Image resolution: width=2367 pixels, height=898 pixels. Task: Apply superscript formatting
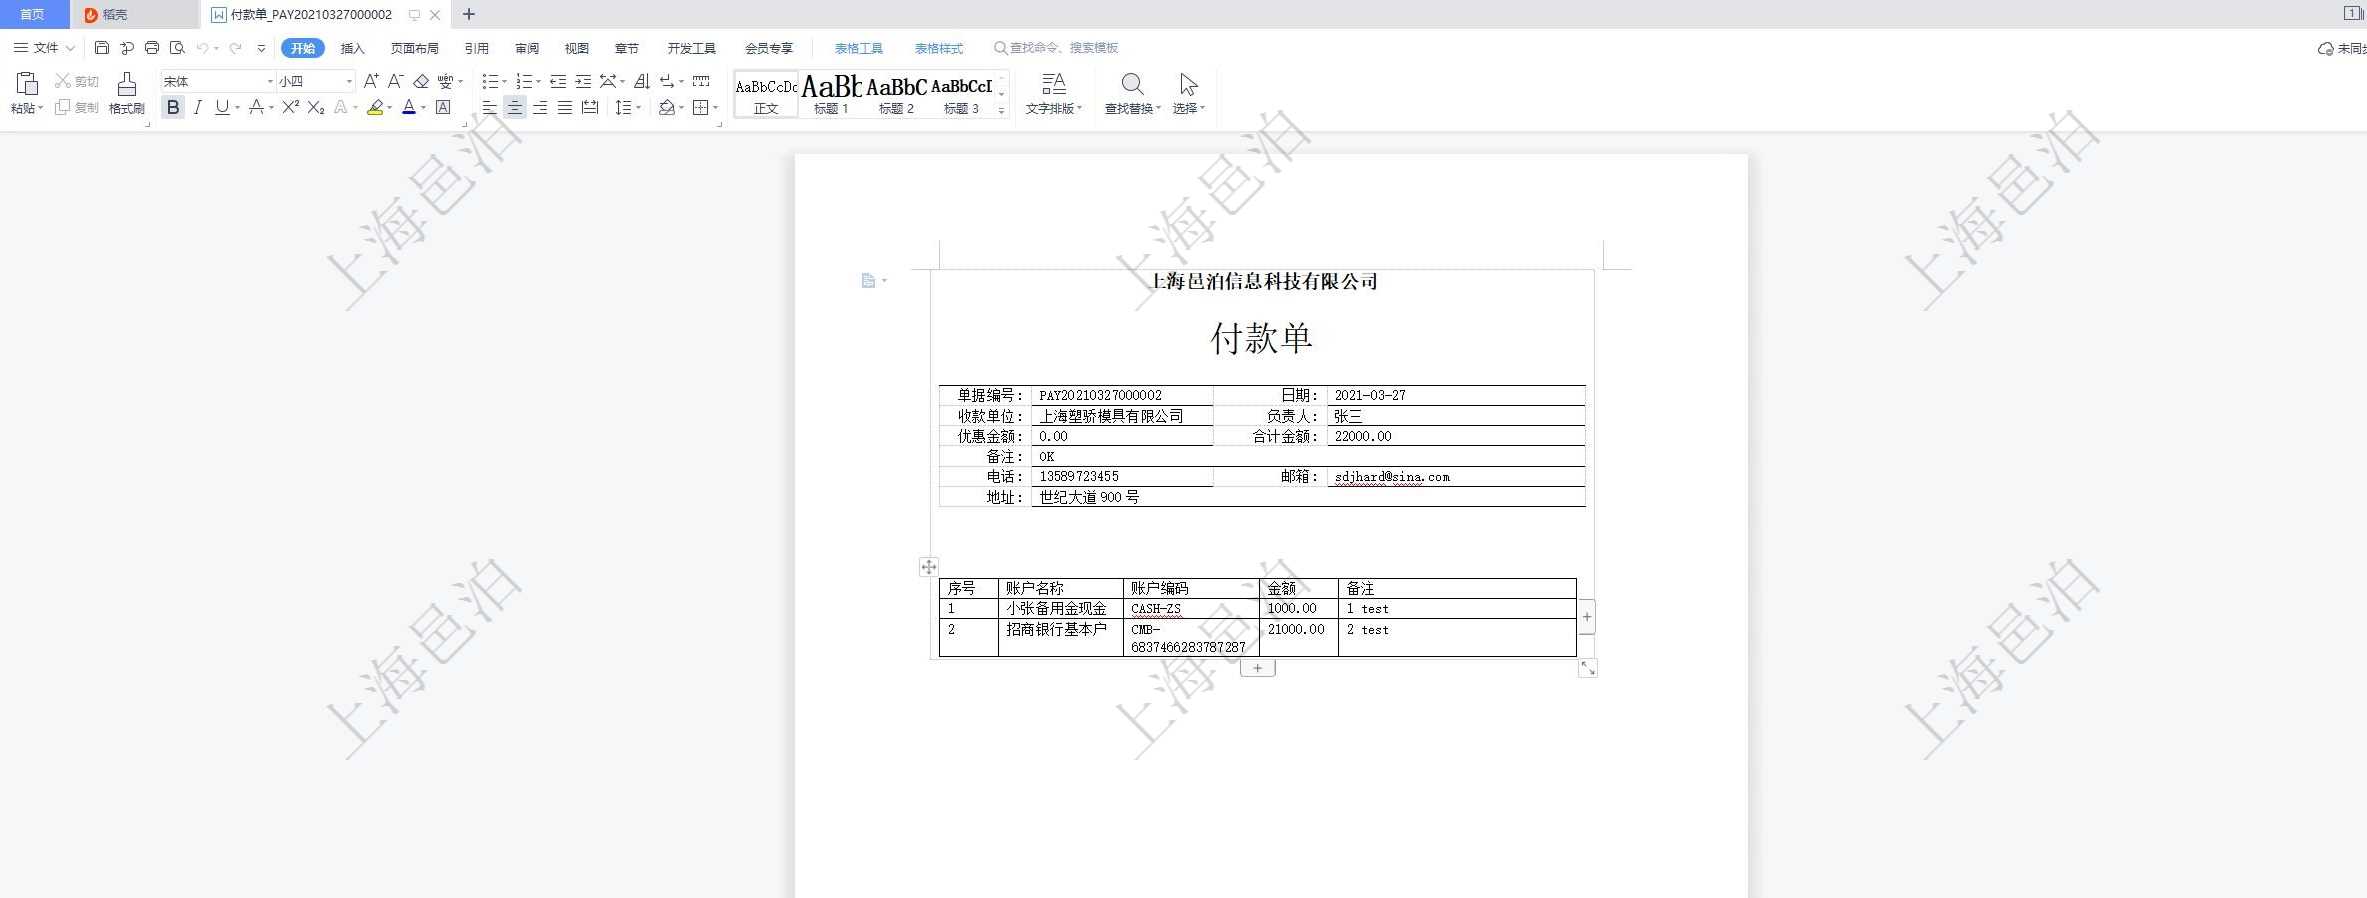290,107
